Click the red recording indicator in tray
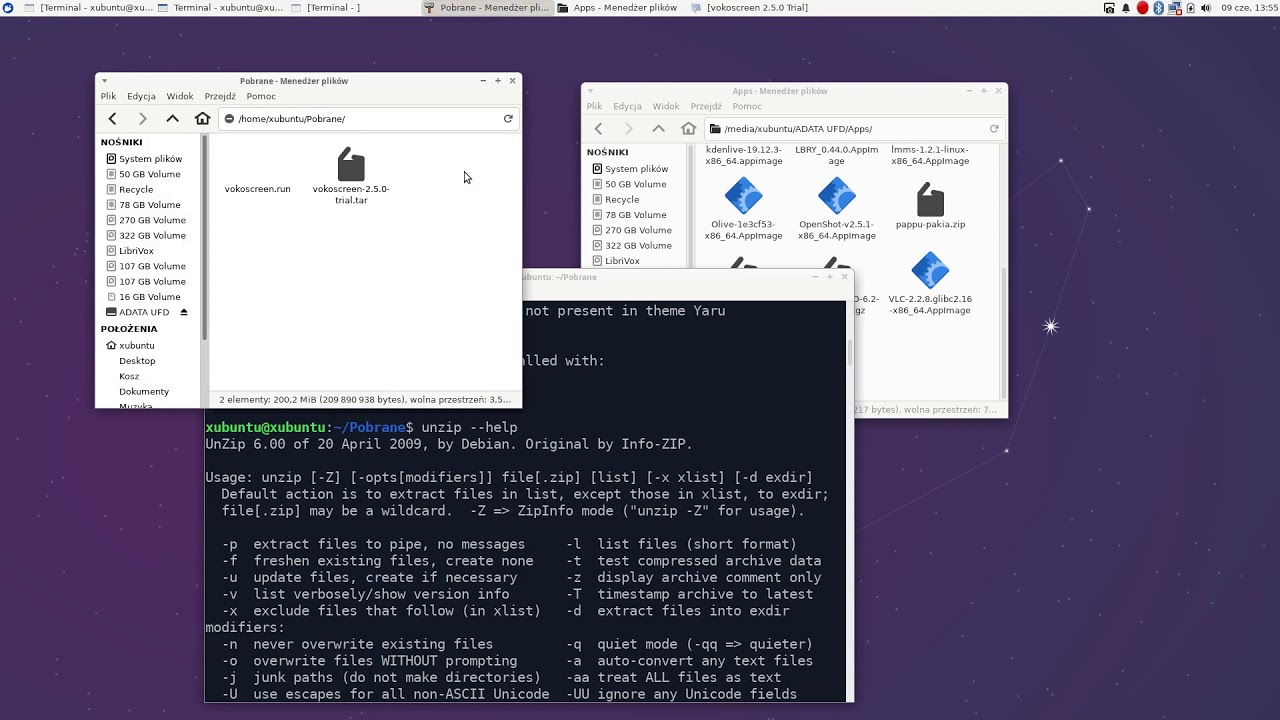The width and height of the screenshot is (1280, 720). 1142,8
